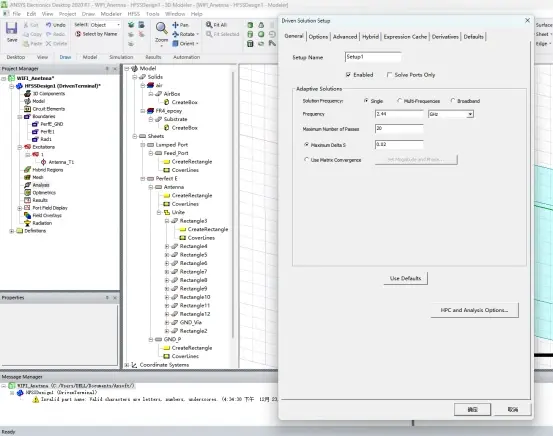Click the 确定 (OK) button in the dialog
The image size is (554, 436).
tap(472, 410)
